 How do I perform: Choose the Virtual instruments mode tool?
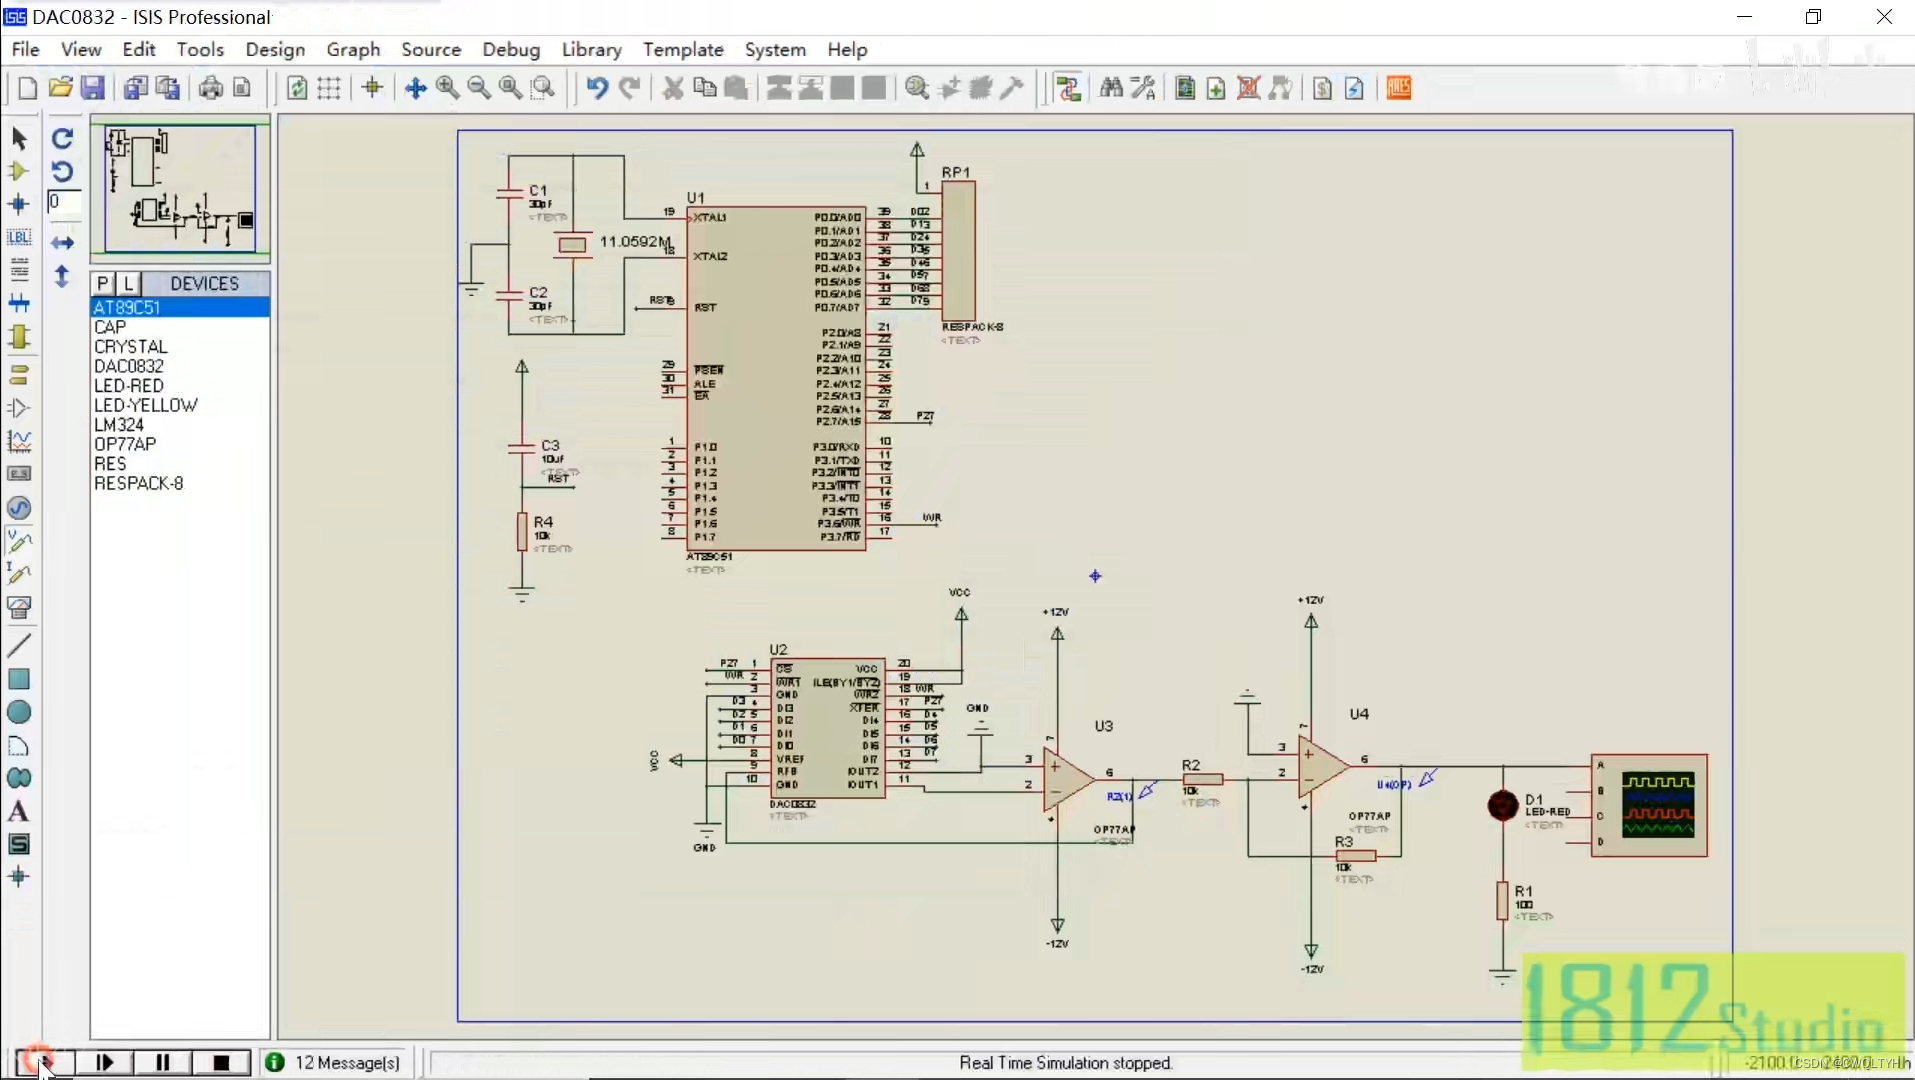(x=19, y=607)
